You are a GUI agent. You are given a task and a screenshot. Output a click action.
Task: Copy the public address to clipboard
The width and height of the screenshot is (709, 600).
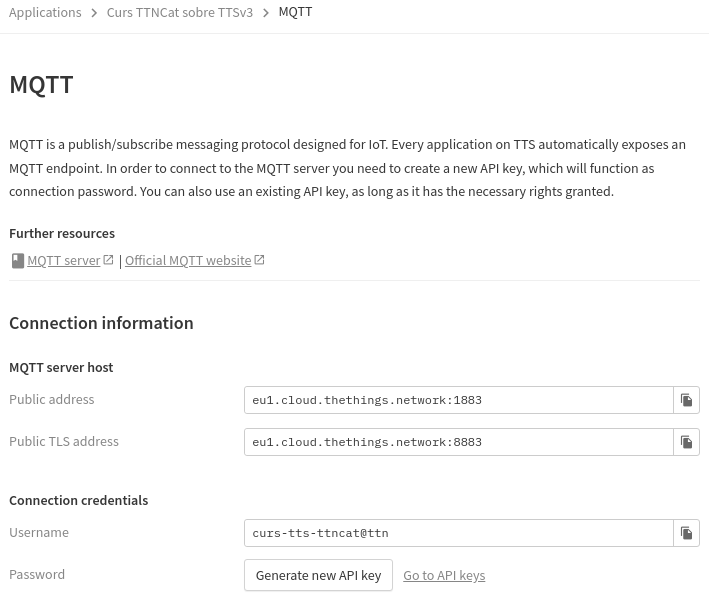point(686,400)
